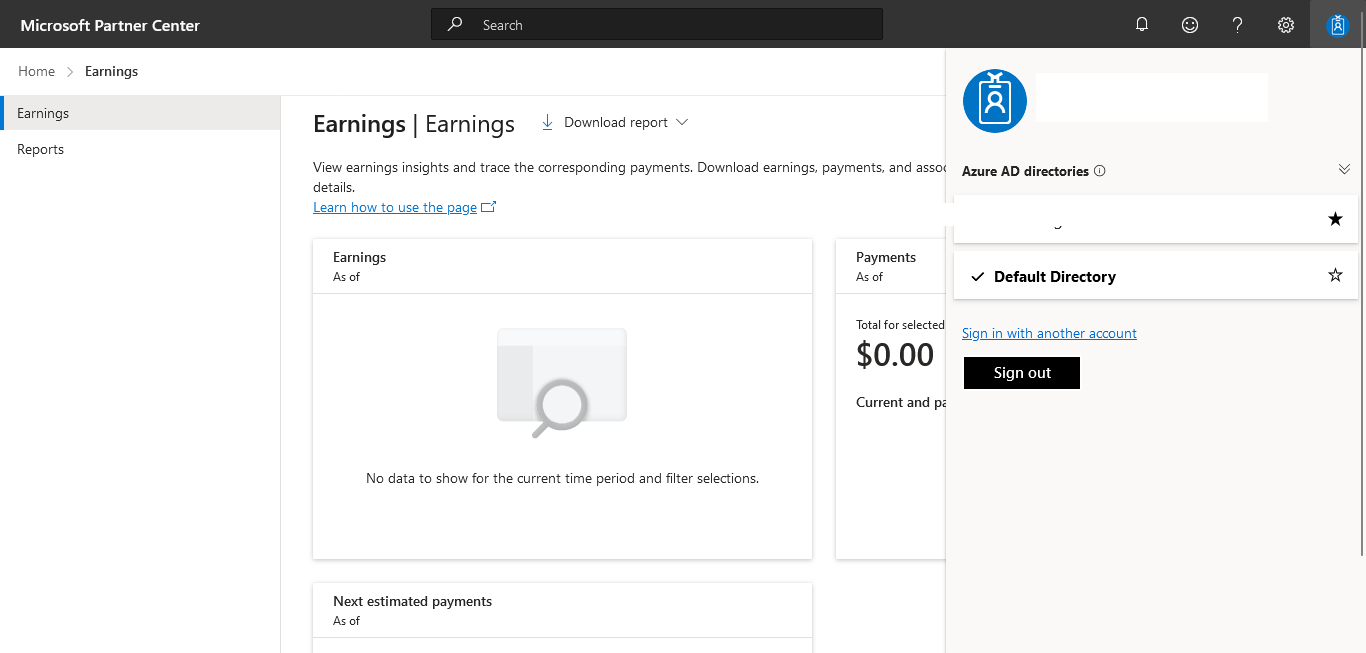Open the feedback smiley icon
1366x653 pixels.
(x=1190, y=25)
